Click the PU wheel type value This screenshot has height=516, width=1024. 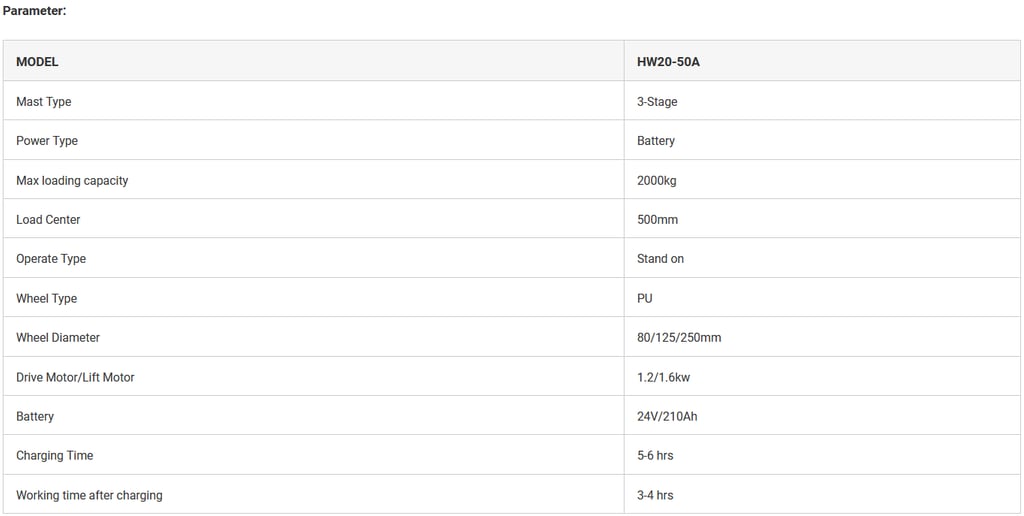tap(645, 299)
